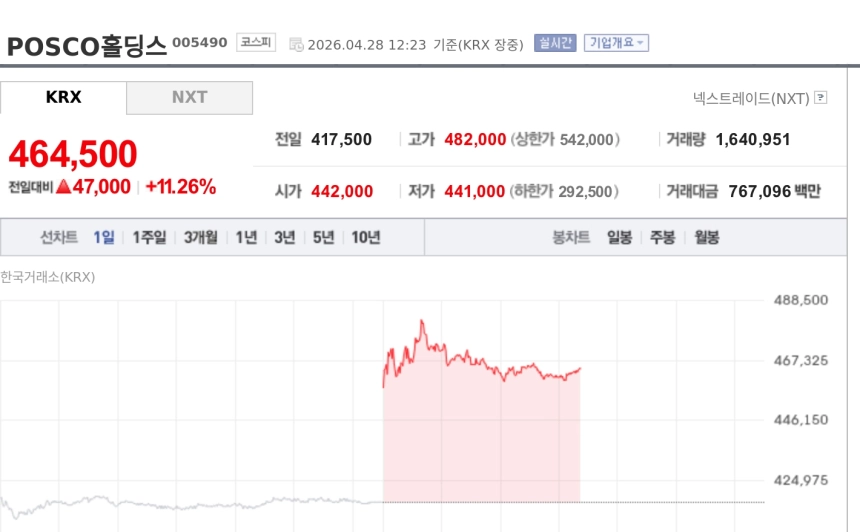Select the 1주일 line chart period
The image size is (860, 532).
pos(149,238)
